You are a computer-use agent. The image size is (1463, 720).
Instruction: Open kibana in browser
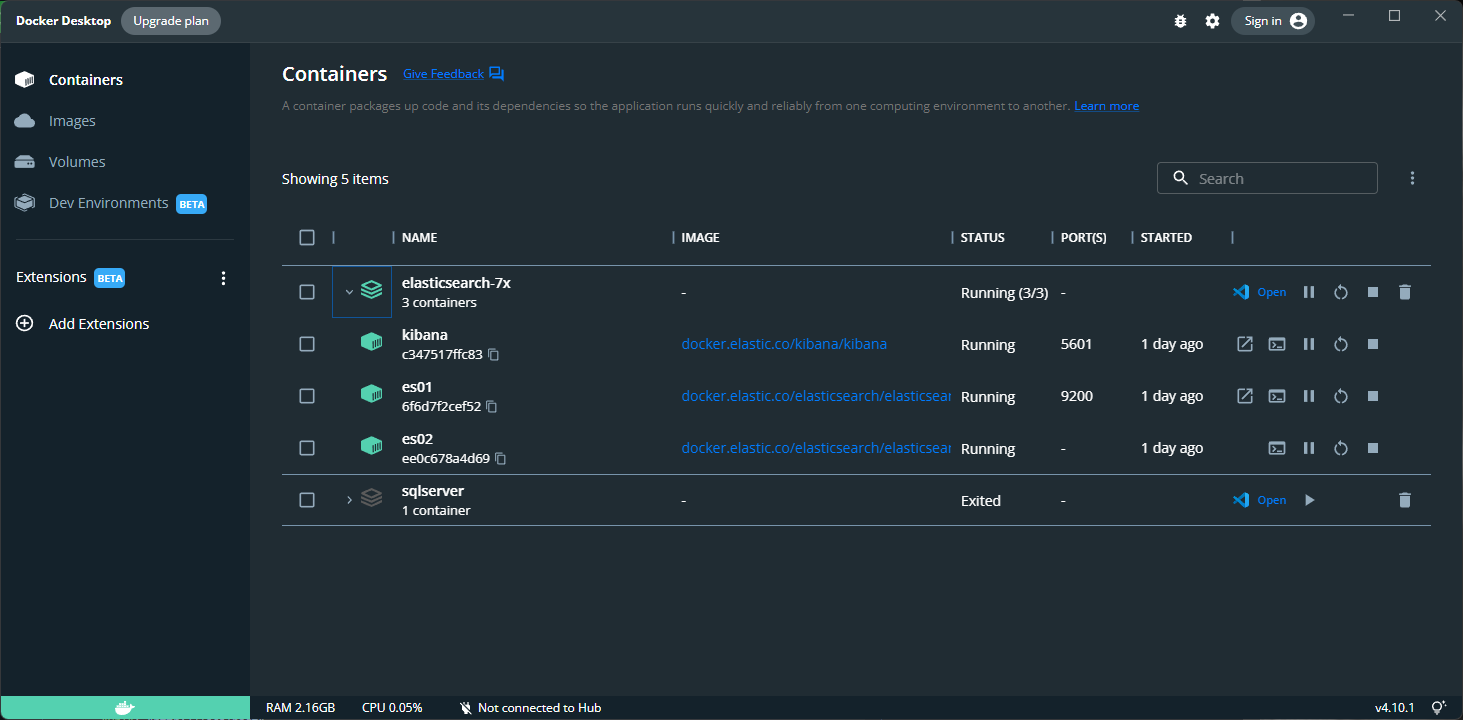1245,344
